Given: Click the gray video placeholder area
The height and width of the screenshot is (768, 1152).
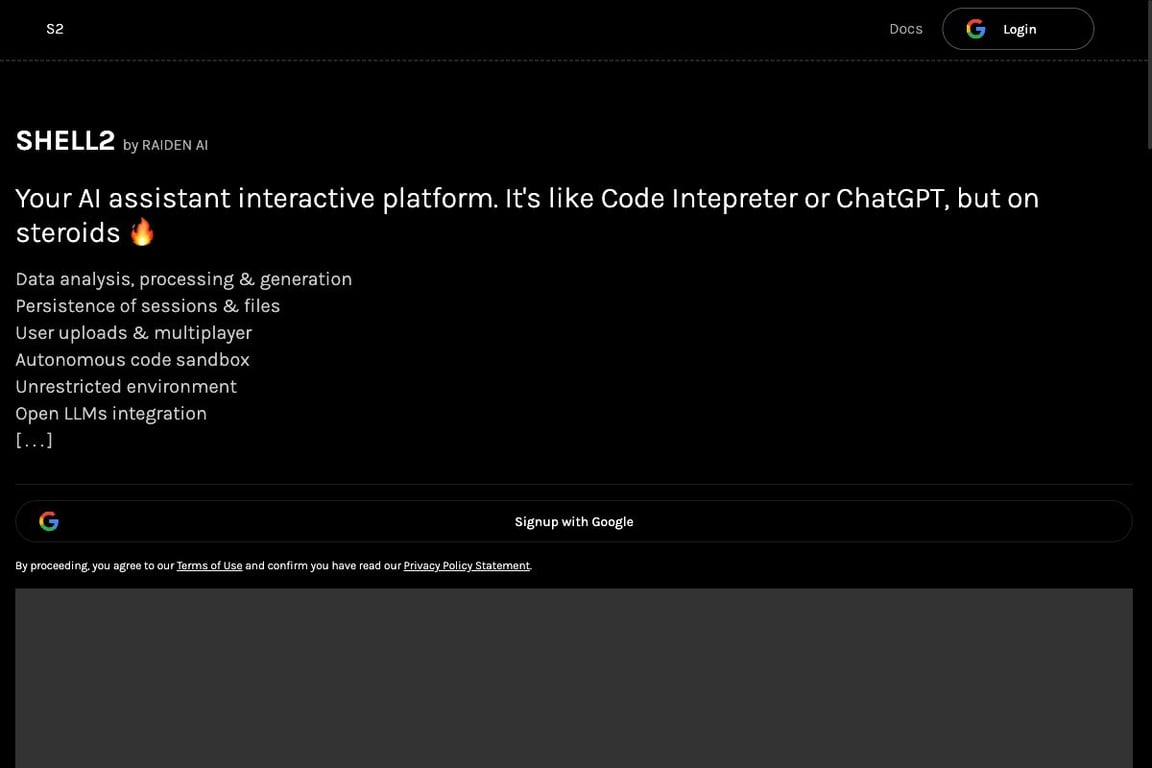Looking at the screenshot, I should 574,678.
